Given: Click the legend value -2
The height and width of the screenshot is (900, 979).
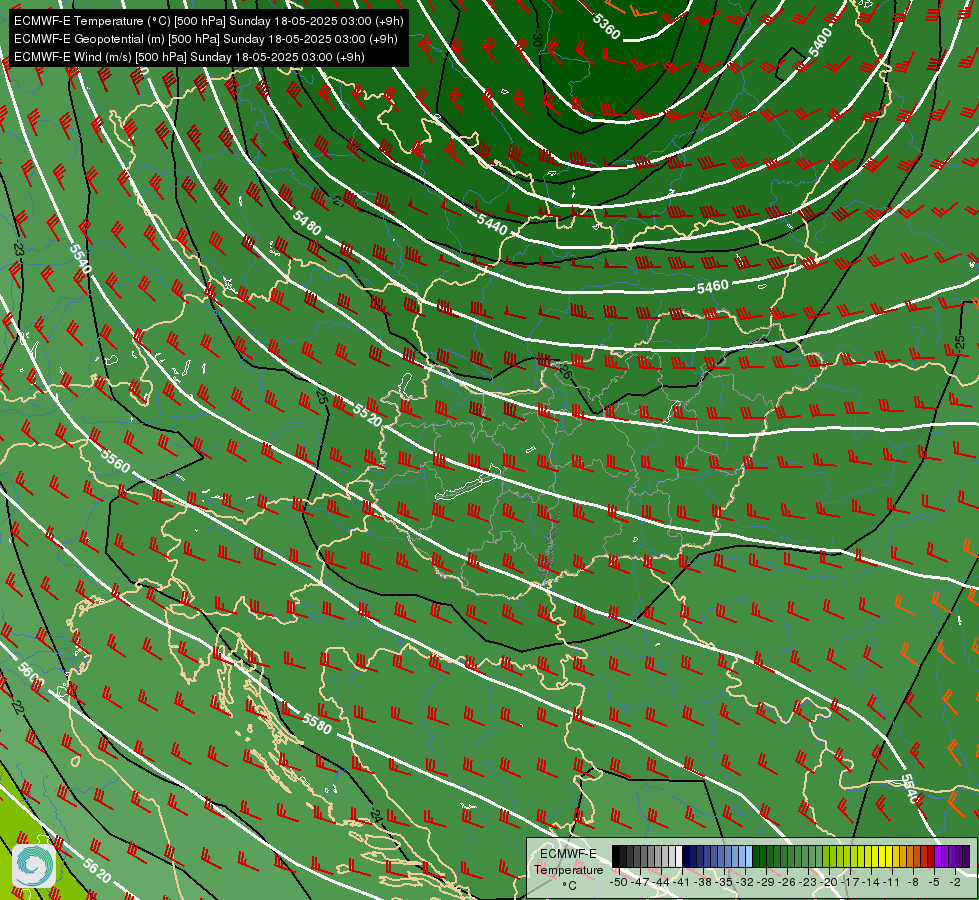Looking at the screenshot, I should click(x=955, y=882).
